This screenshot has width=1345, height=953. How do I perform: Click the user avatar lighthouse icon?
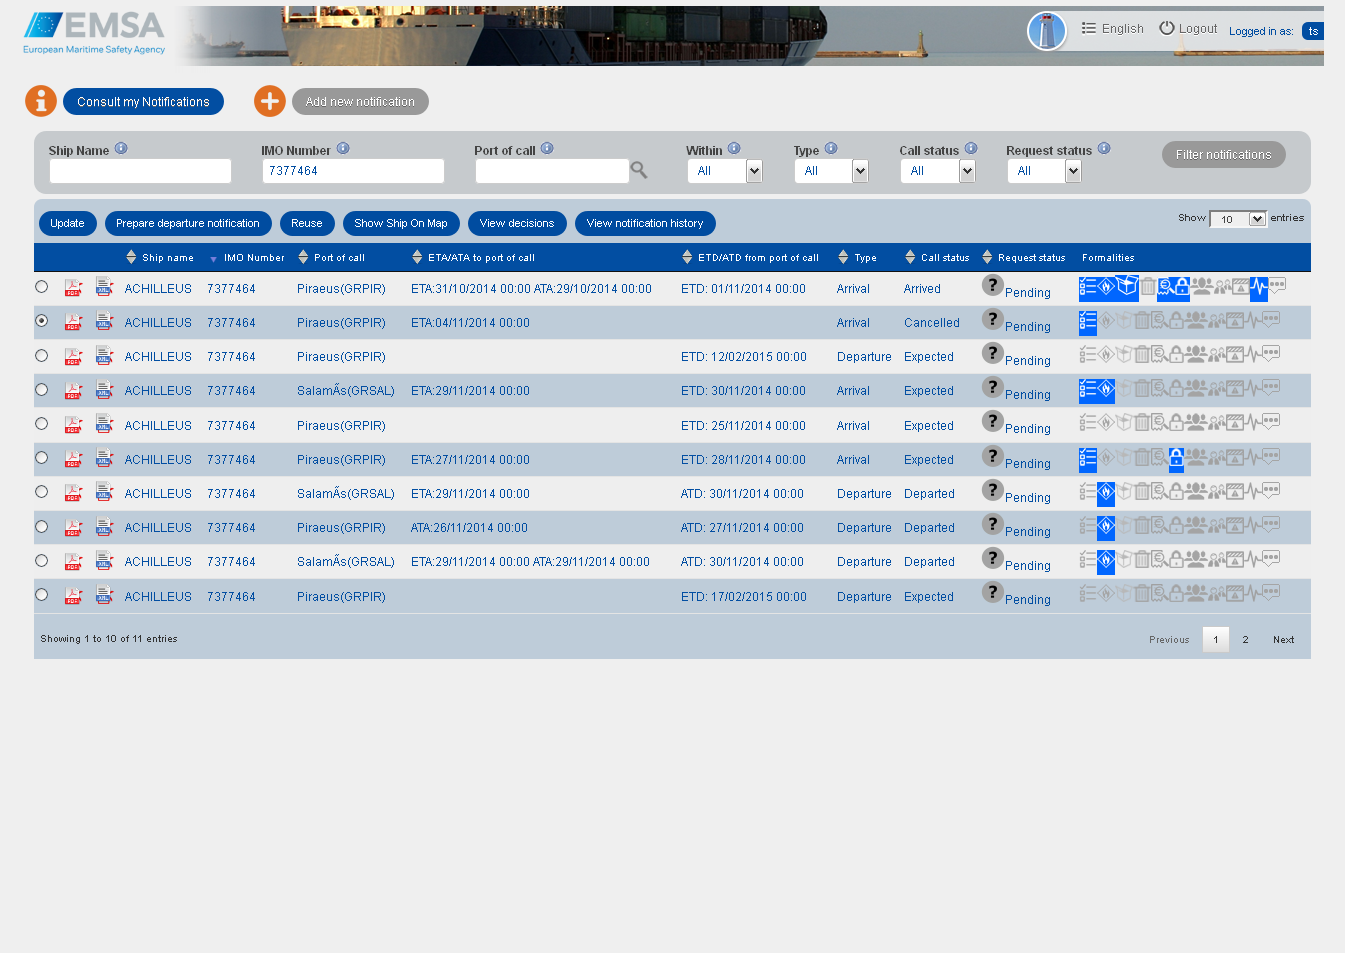coord(1047,31)
